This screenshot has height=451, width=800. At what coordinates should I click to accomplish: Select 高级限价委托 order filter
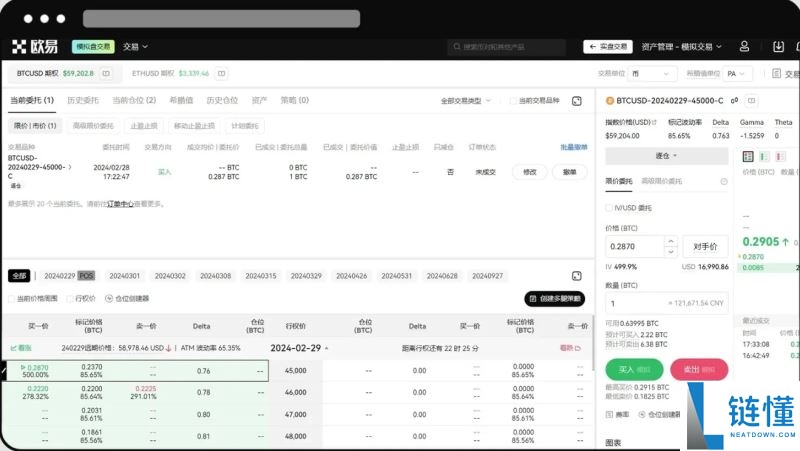click(93, 126)
